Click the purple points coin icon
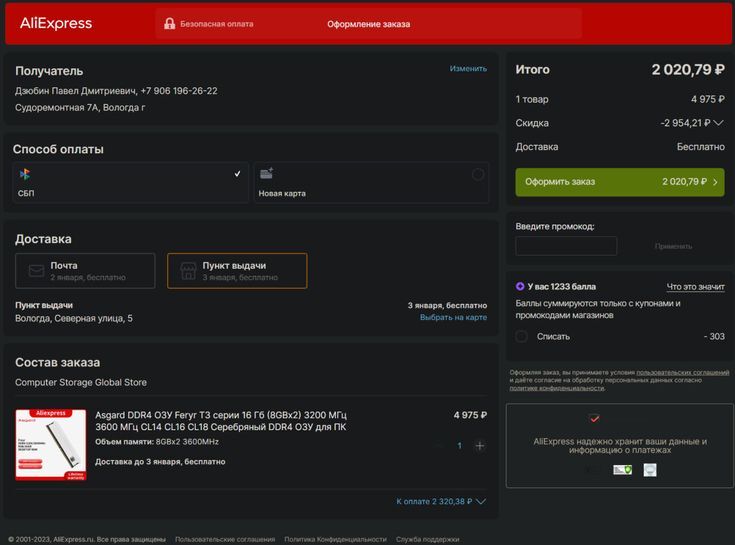735x545 pixels. click(x=520, y=286)
